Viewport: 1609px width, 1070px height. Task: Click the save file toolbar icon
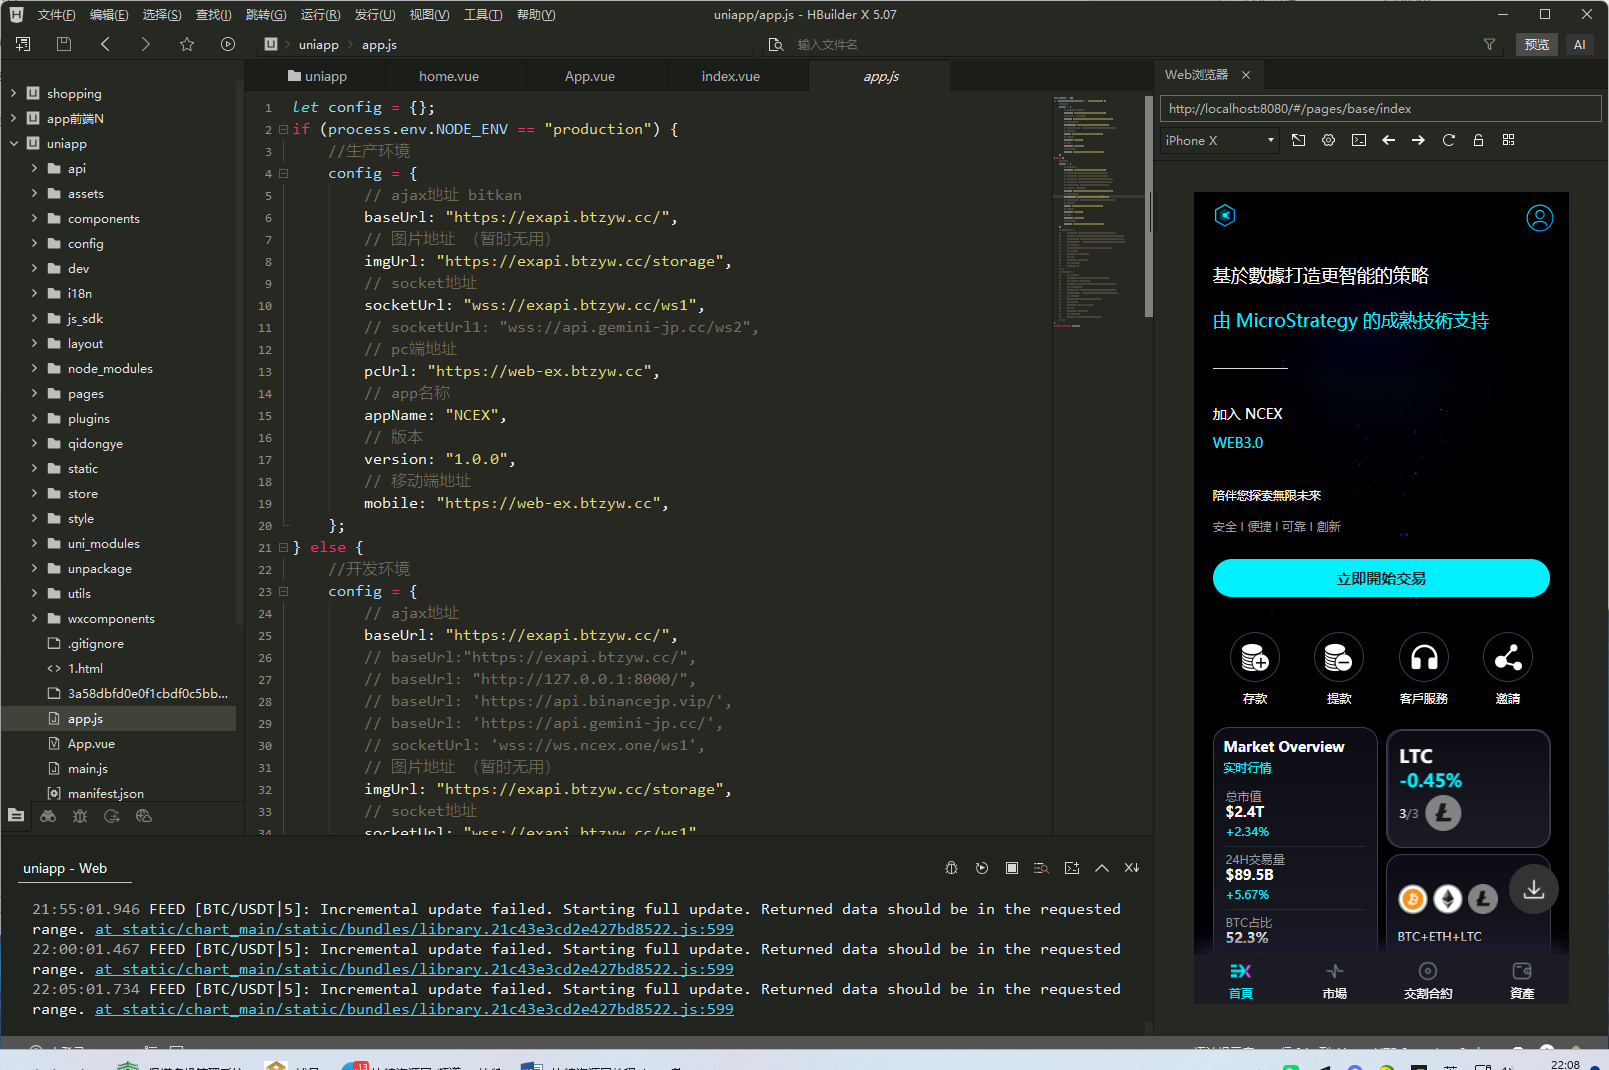(64, 44)
